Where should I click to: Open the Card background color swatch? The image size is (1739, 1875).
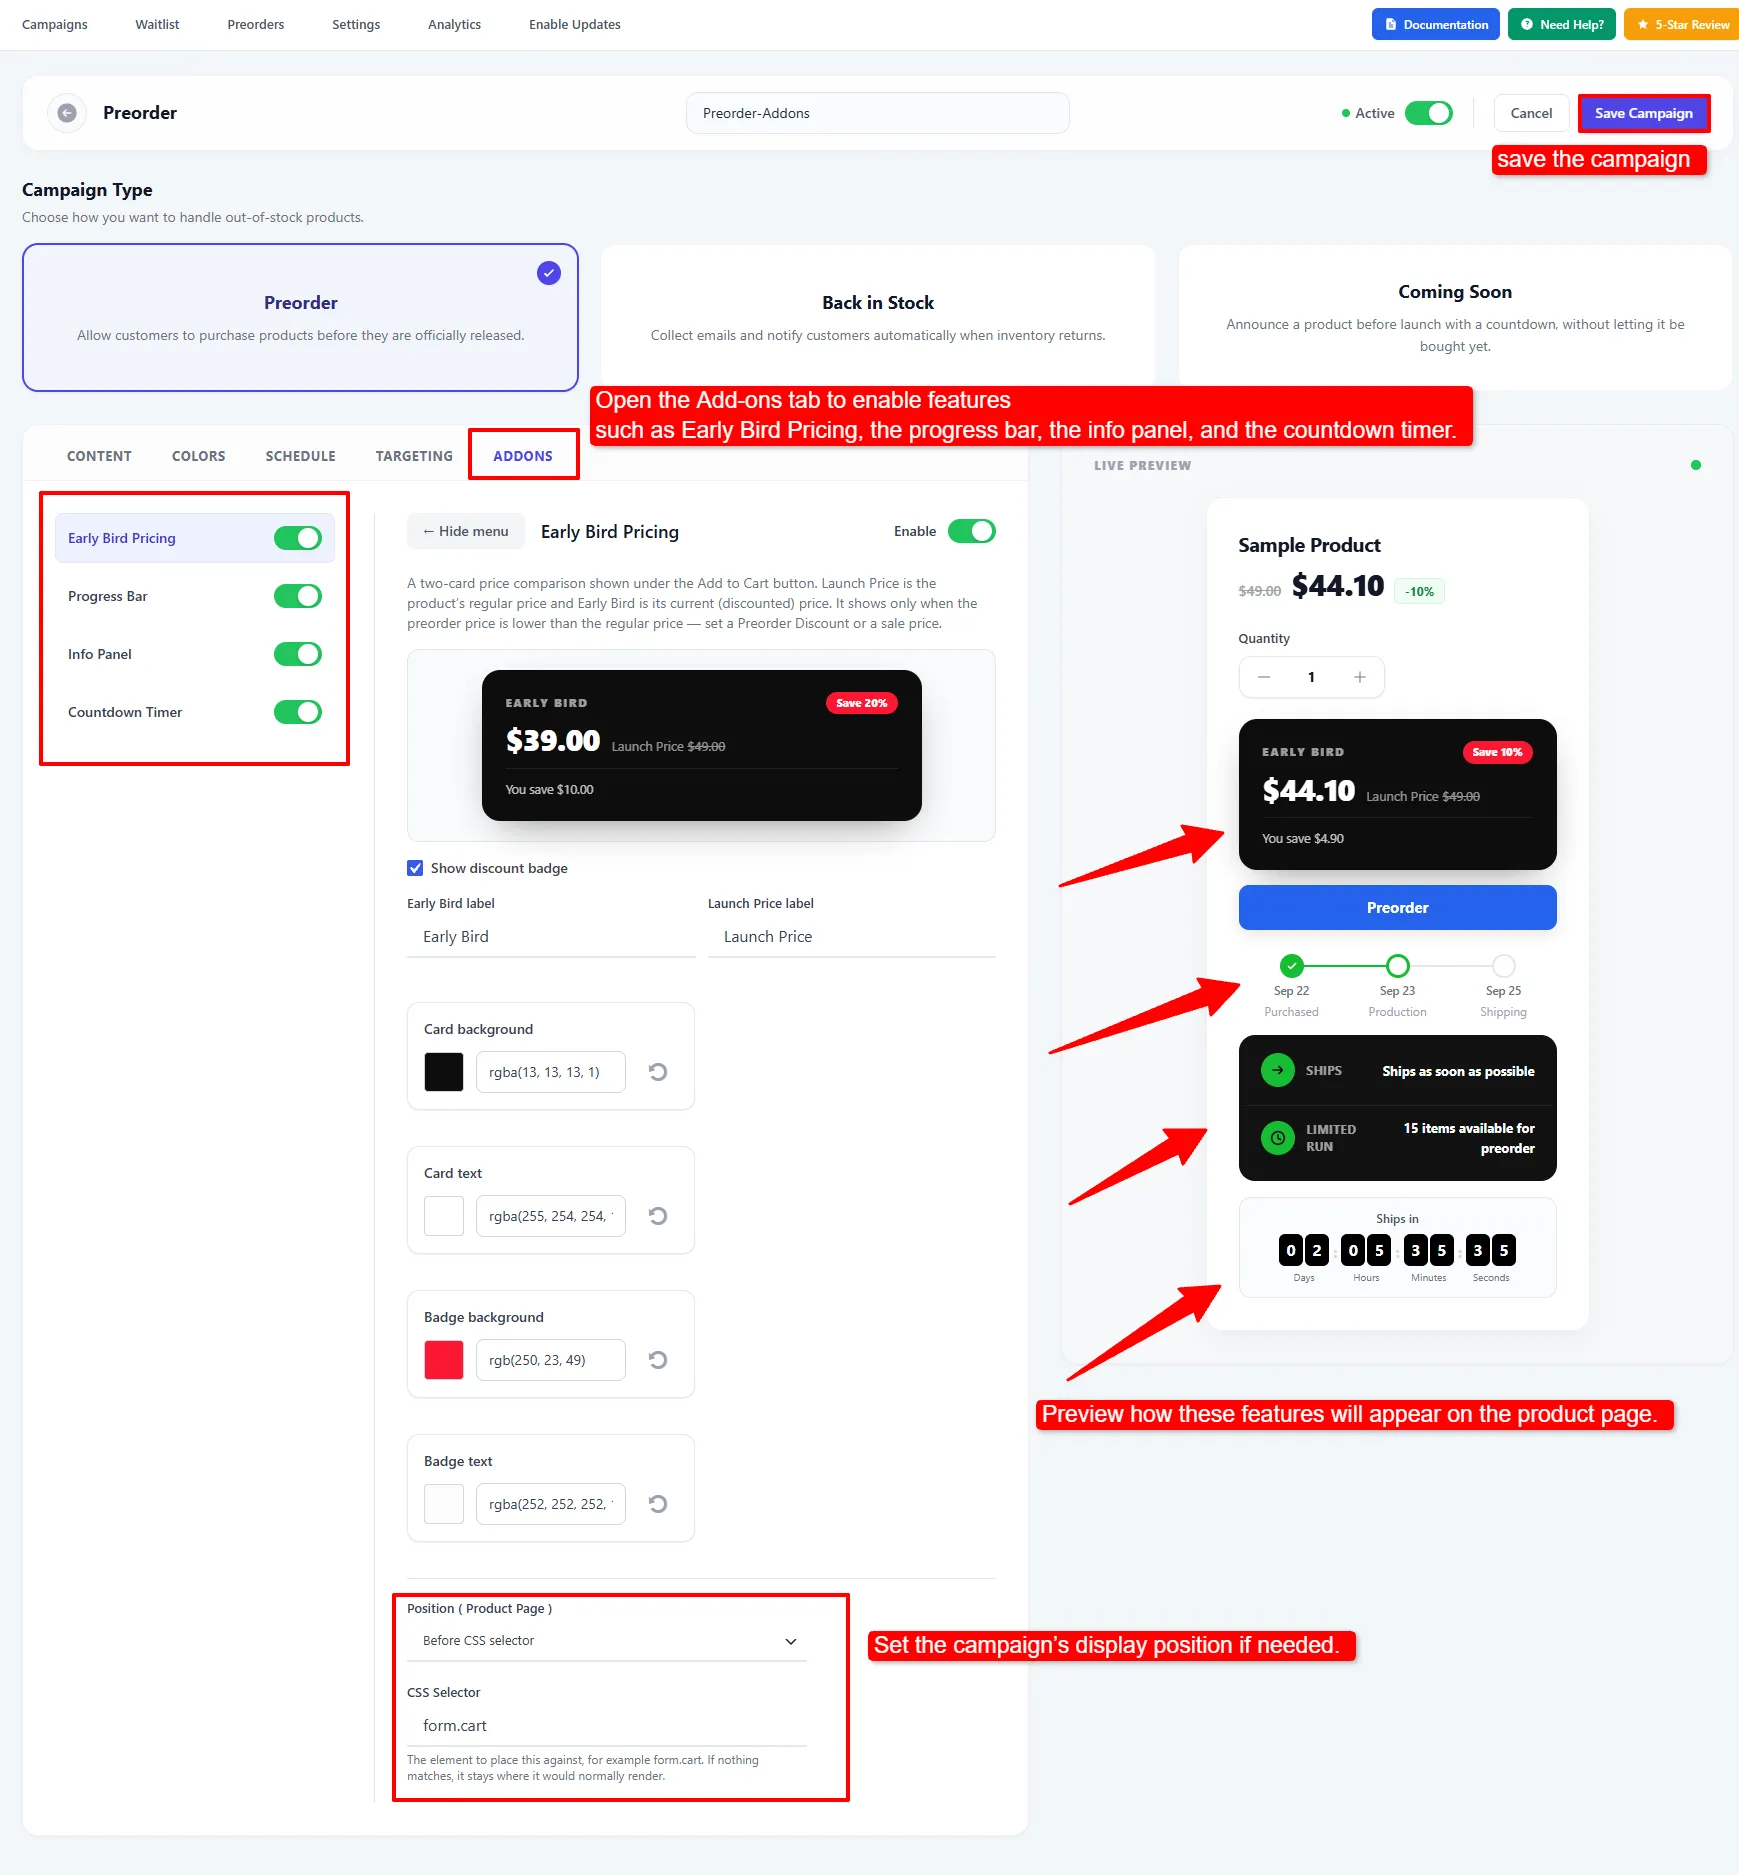444,1072
